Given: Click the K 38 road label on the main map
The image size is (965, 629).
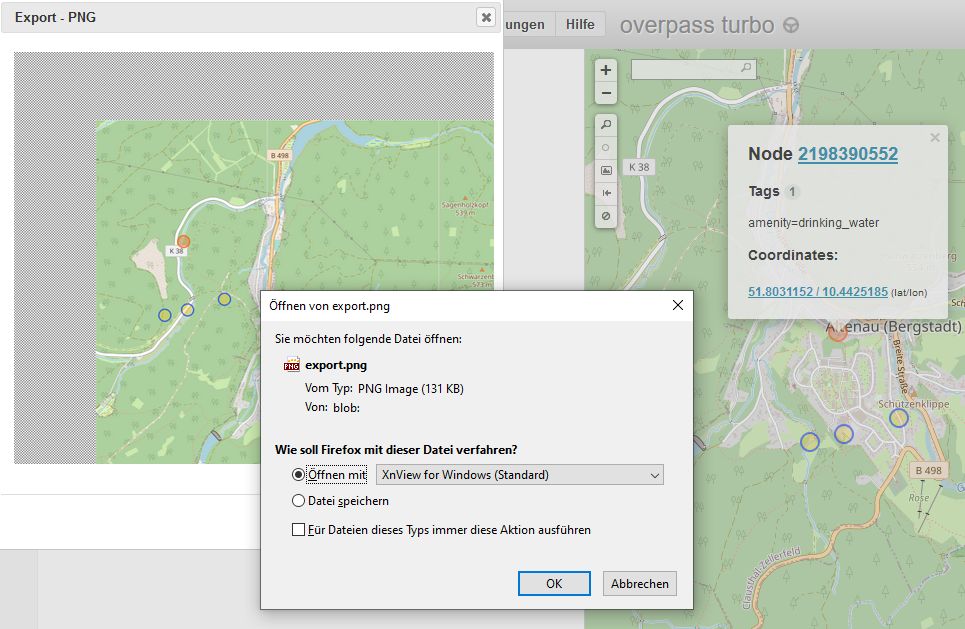Looking at the screenshot, I should pyautogui.click(x=639, y=167).
